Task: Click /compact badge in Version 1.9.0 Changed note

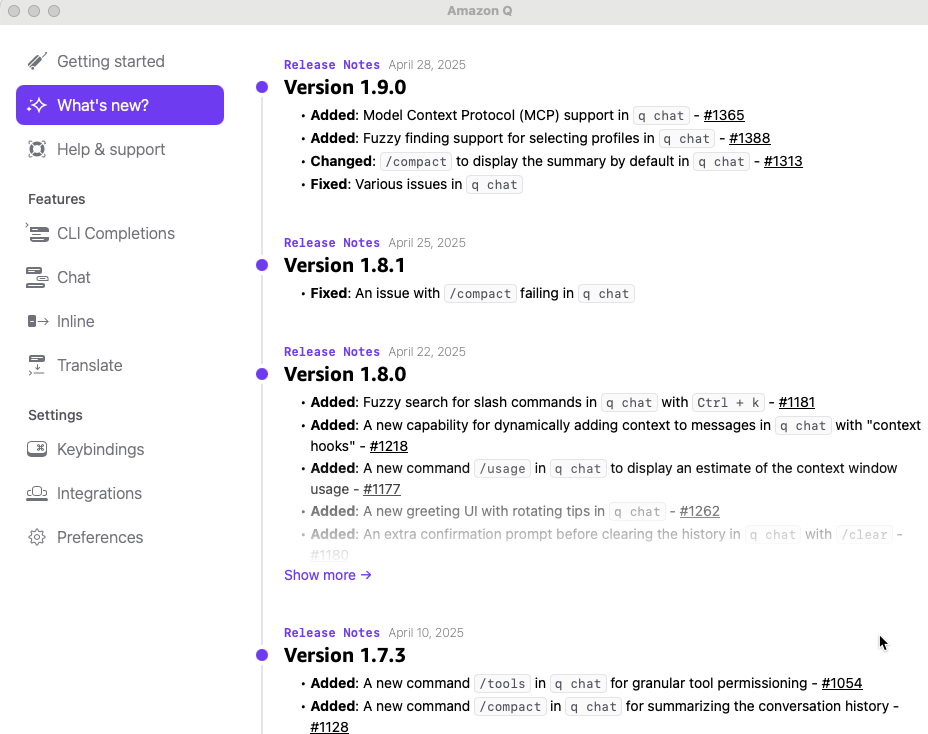Action: coord(416,162)
